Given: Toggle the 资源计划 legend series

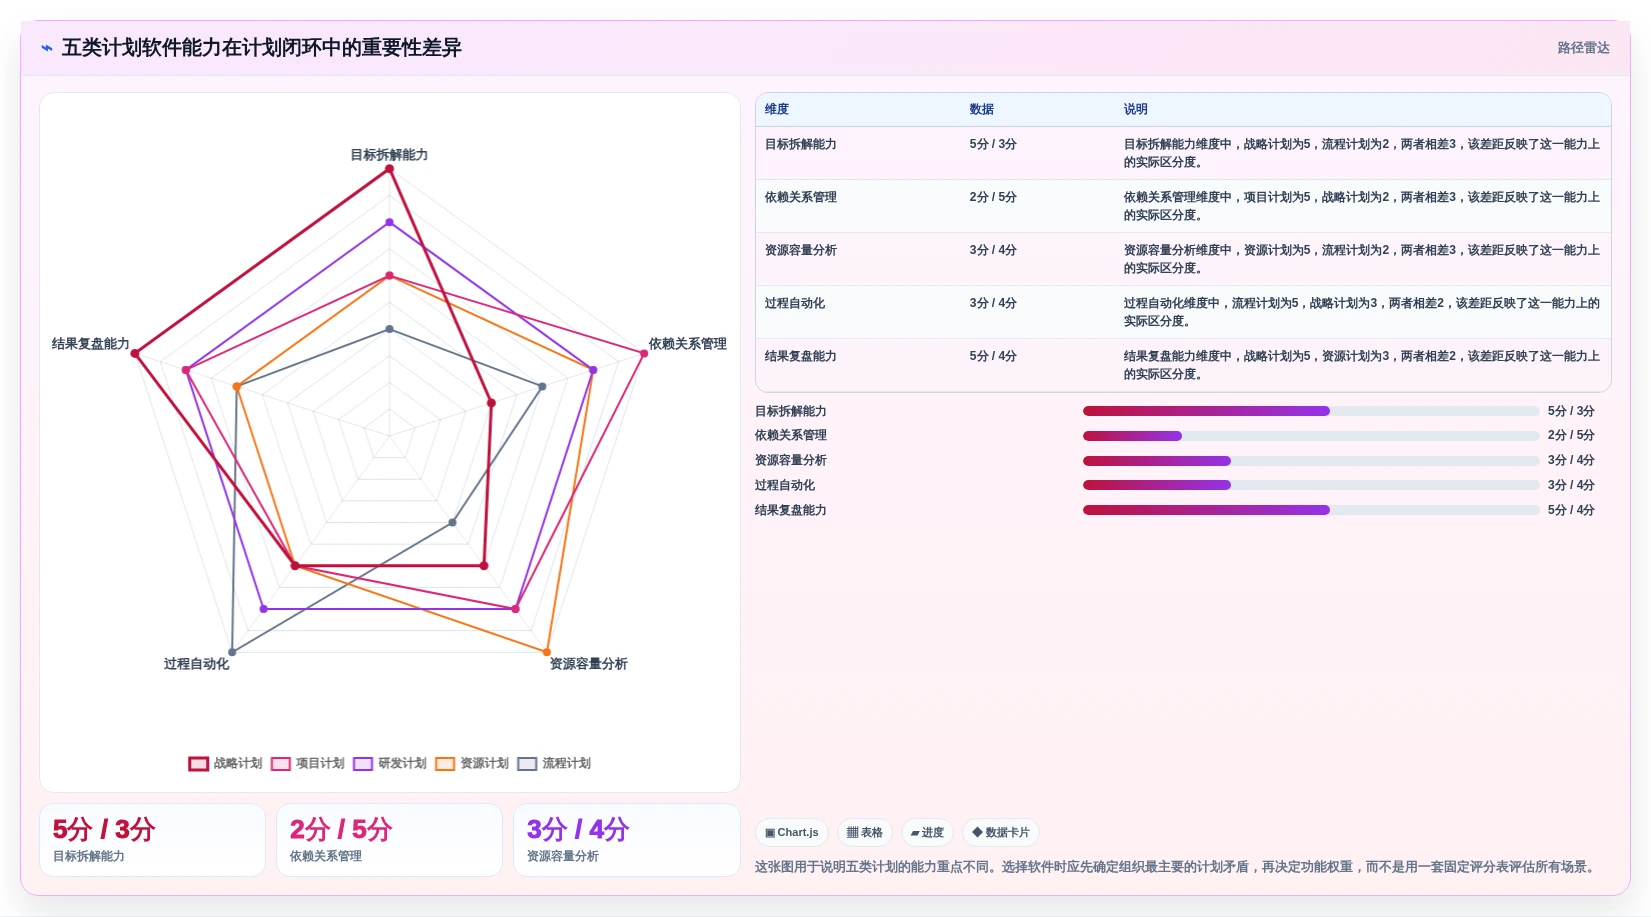Looking at the screenshot, I should 472,763.
